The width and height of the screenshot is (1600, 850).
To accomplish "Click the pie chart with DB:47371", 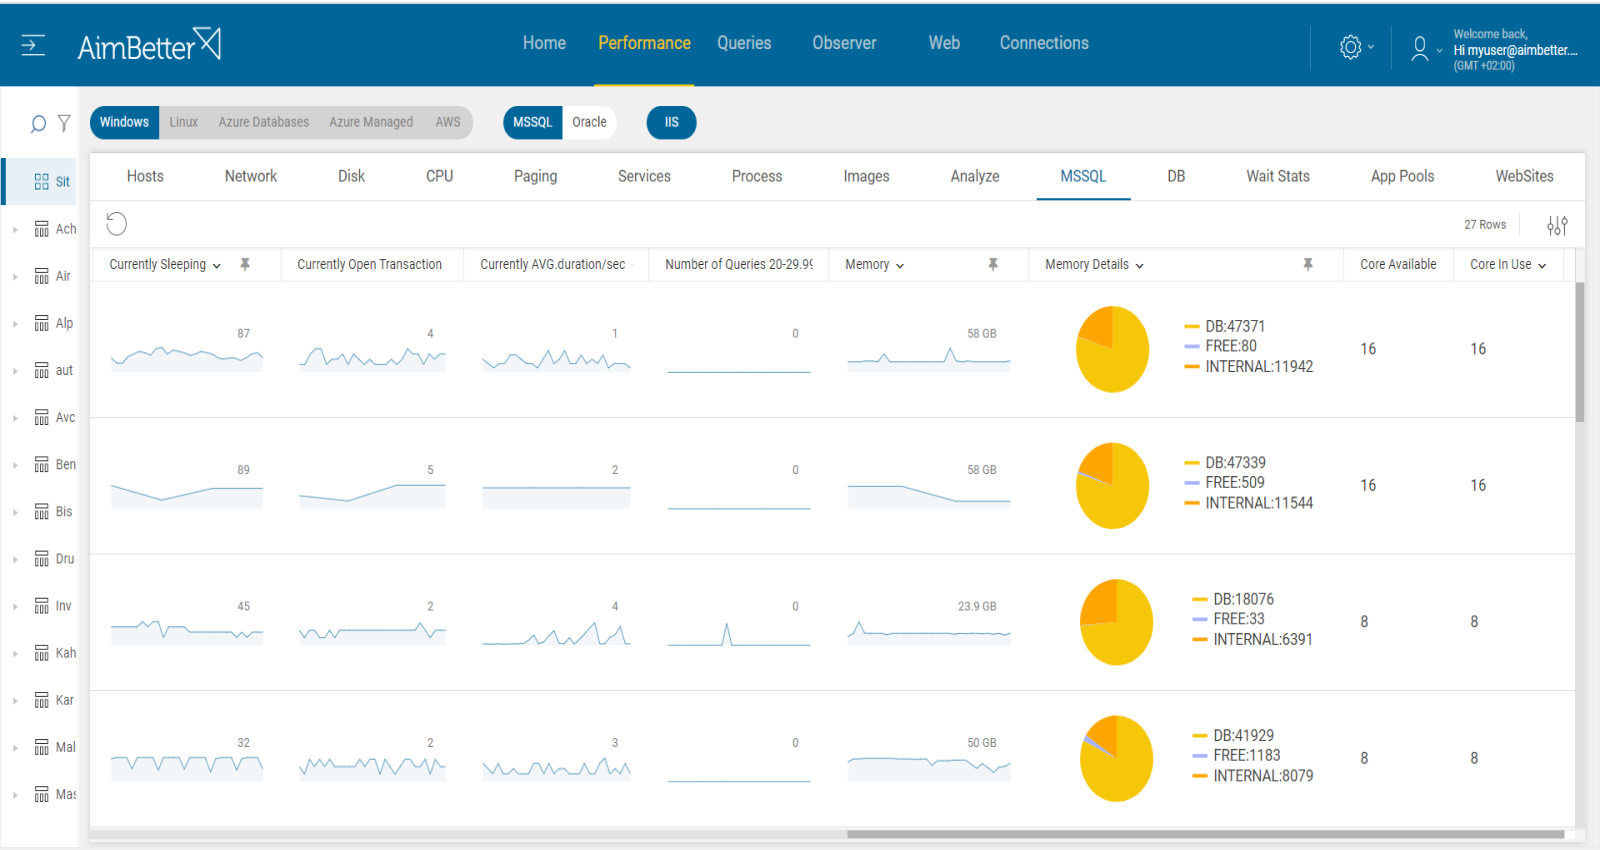I will tap(1112, 349).
